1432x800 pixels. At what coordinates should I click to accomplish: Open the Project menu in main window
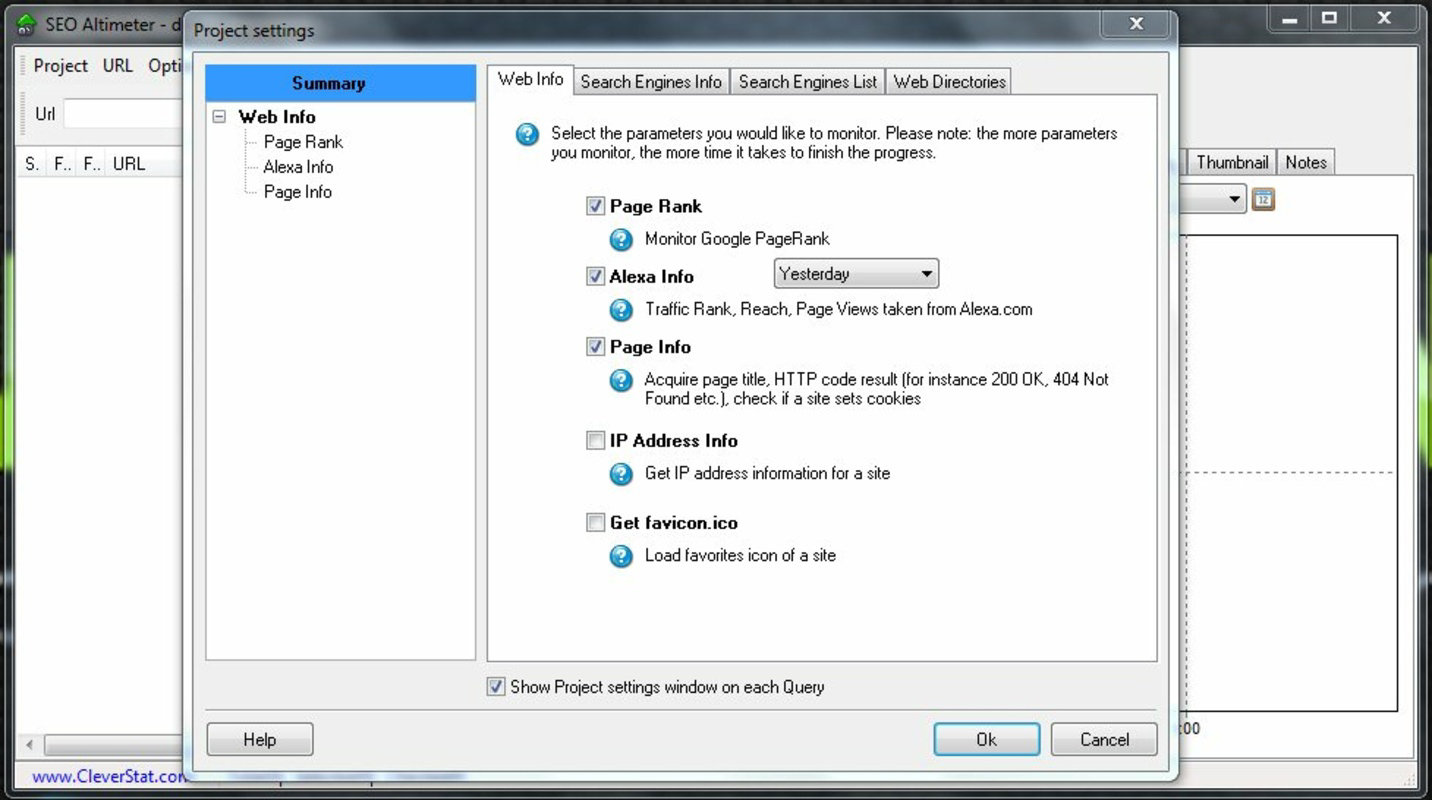click(x=60, y=66)
